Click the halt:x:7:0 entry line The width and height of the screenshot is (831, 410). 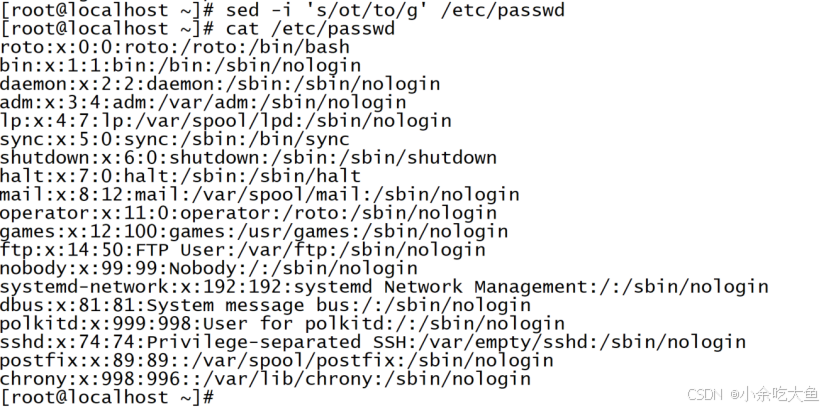(181, 175)
